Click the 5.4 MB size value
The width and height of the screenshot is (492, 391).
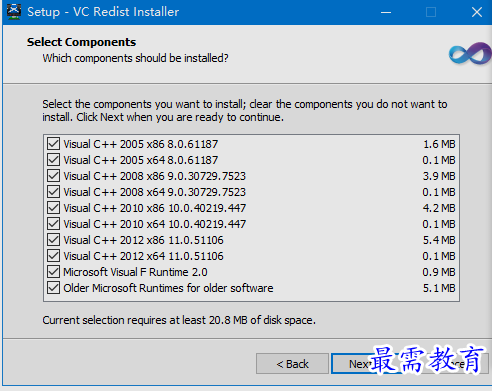(439, 240)
